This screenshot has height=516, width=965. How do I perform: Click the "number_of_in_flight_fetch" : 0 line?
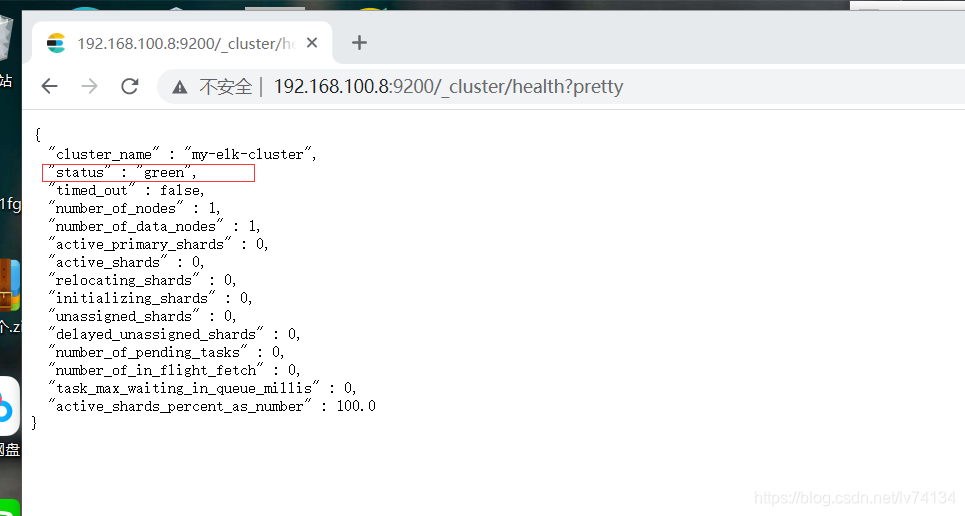coord(174,370)
